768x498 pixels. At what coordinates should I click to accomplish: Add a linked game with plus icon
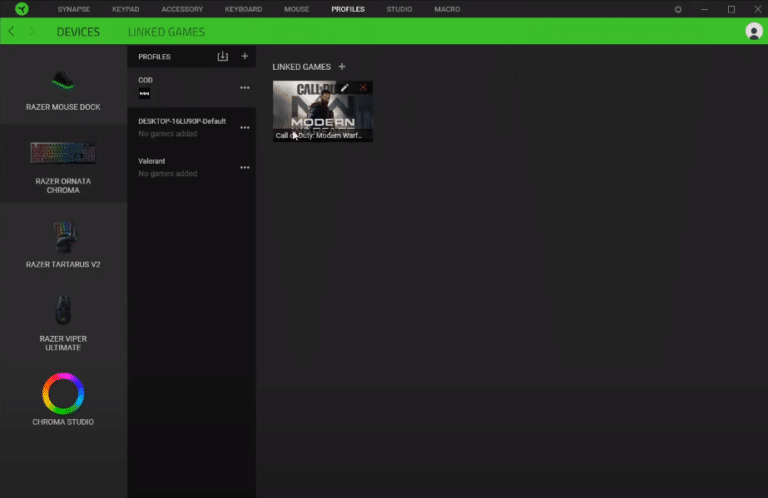342,67
